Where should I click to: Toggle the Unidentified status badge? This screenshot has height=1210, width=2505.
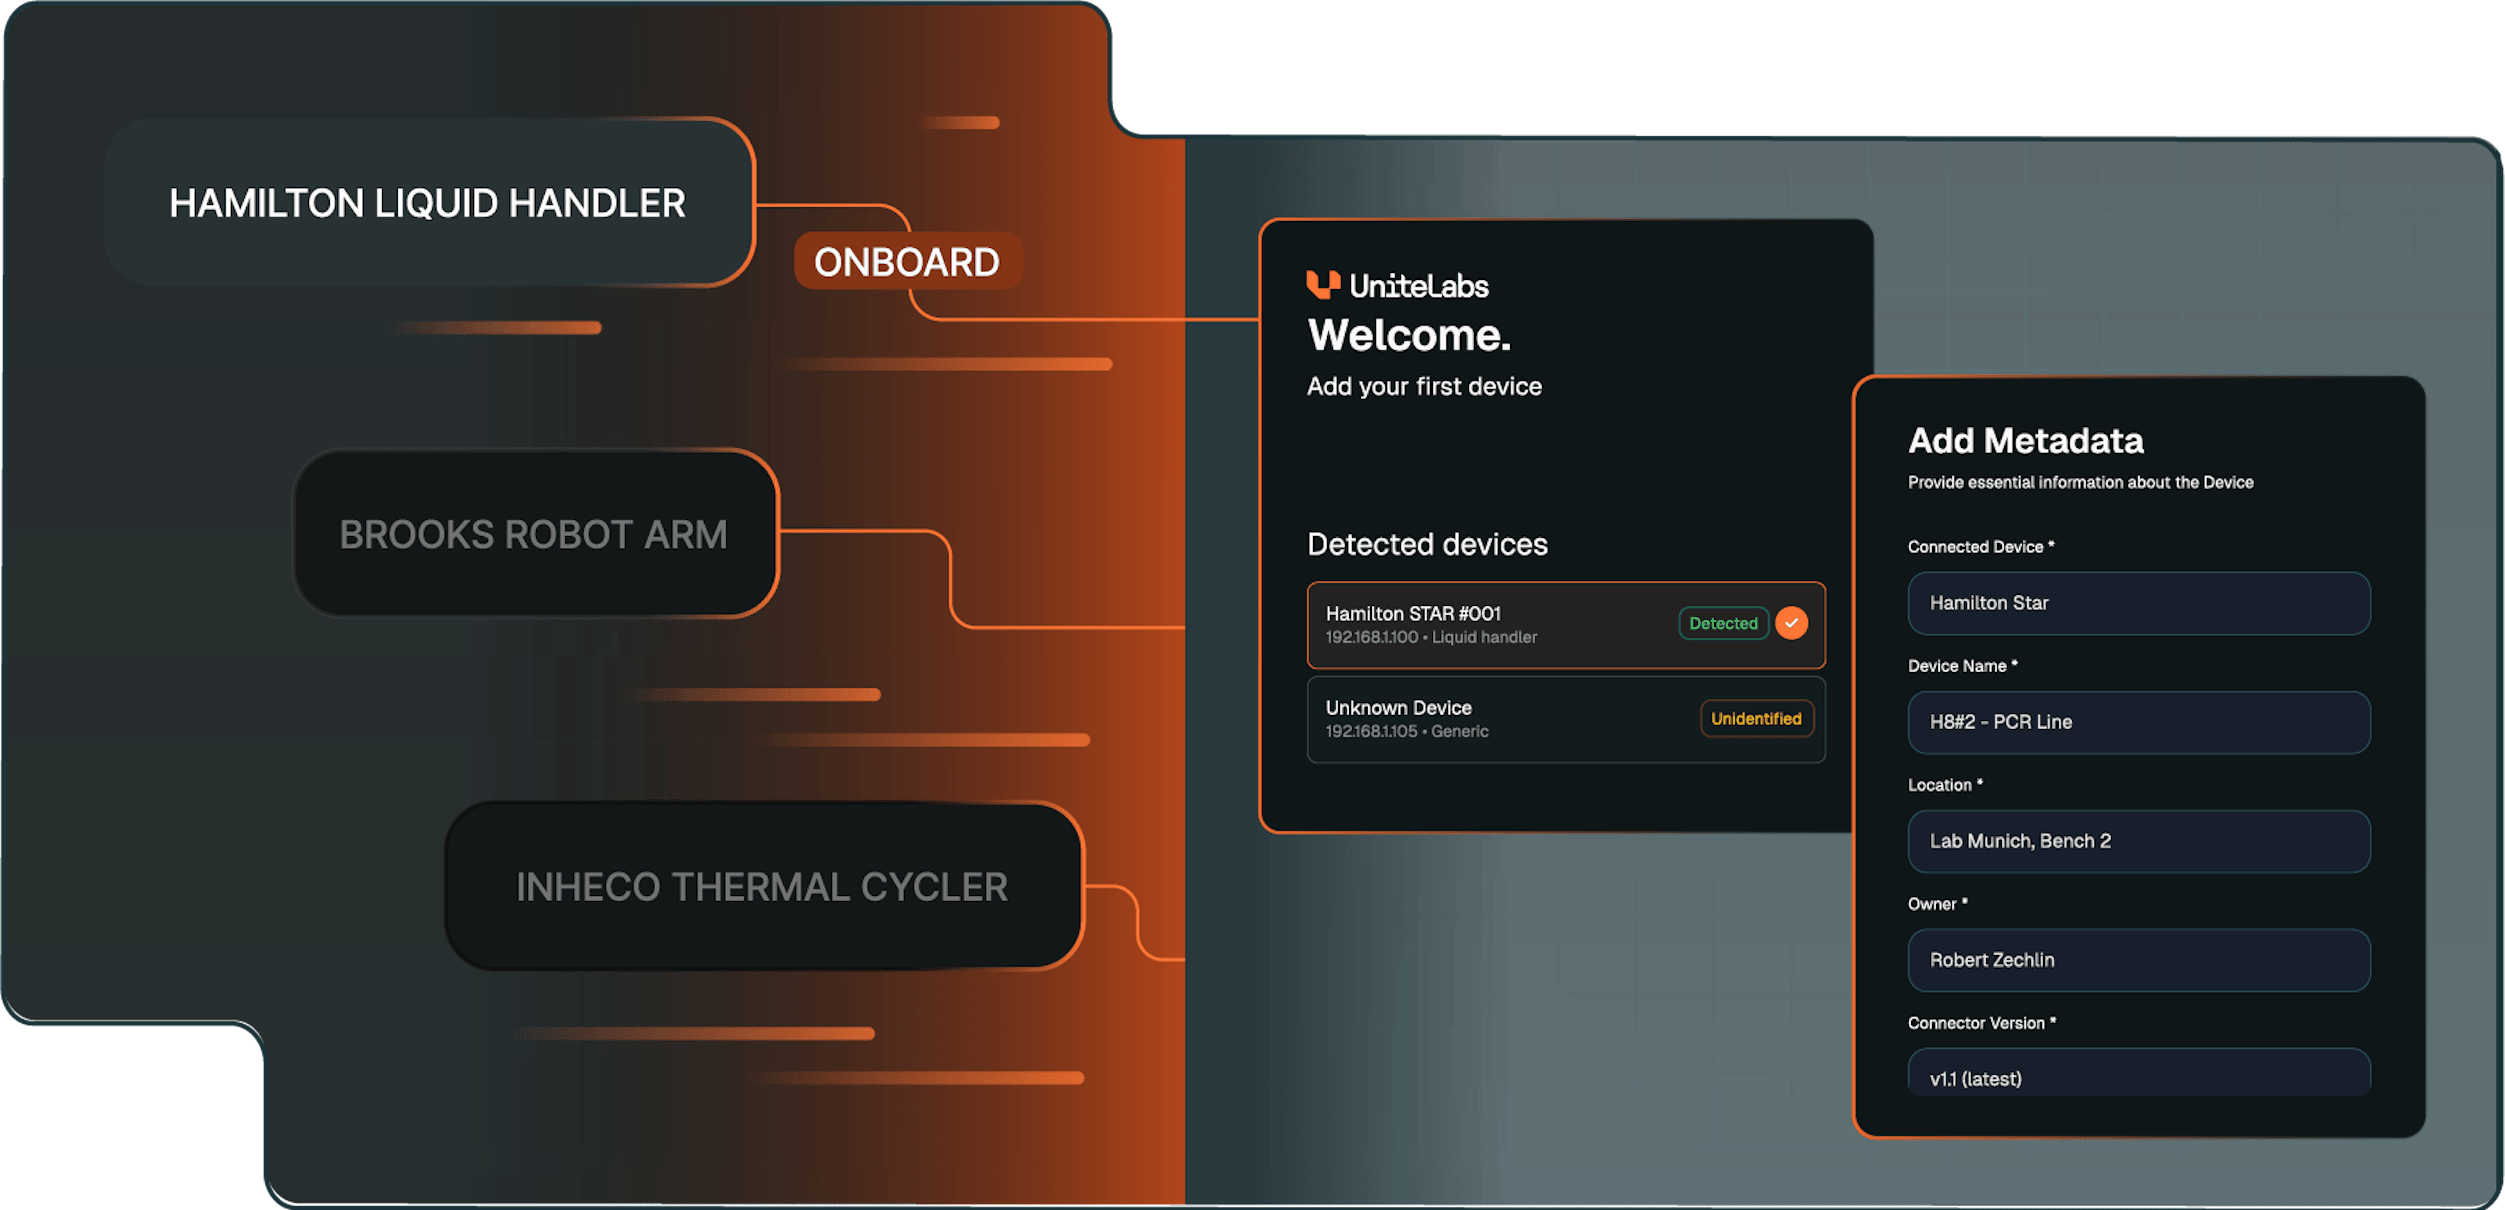pyautogui.click(x=1756, y=718)
